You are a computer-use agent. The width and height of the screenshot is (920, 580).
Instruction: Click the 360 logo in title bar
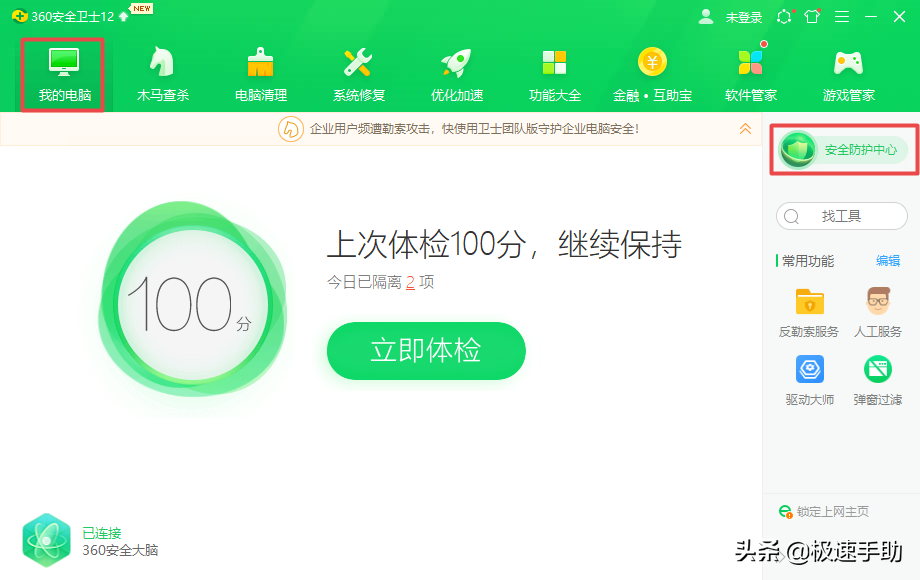(19, 16)
